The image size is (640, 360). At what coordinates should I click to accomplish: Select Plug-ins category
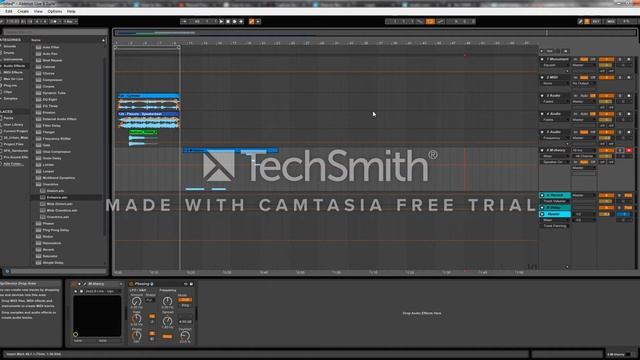[11, 85]
